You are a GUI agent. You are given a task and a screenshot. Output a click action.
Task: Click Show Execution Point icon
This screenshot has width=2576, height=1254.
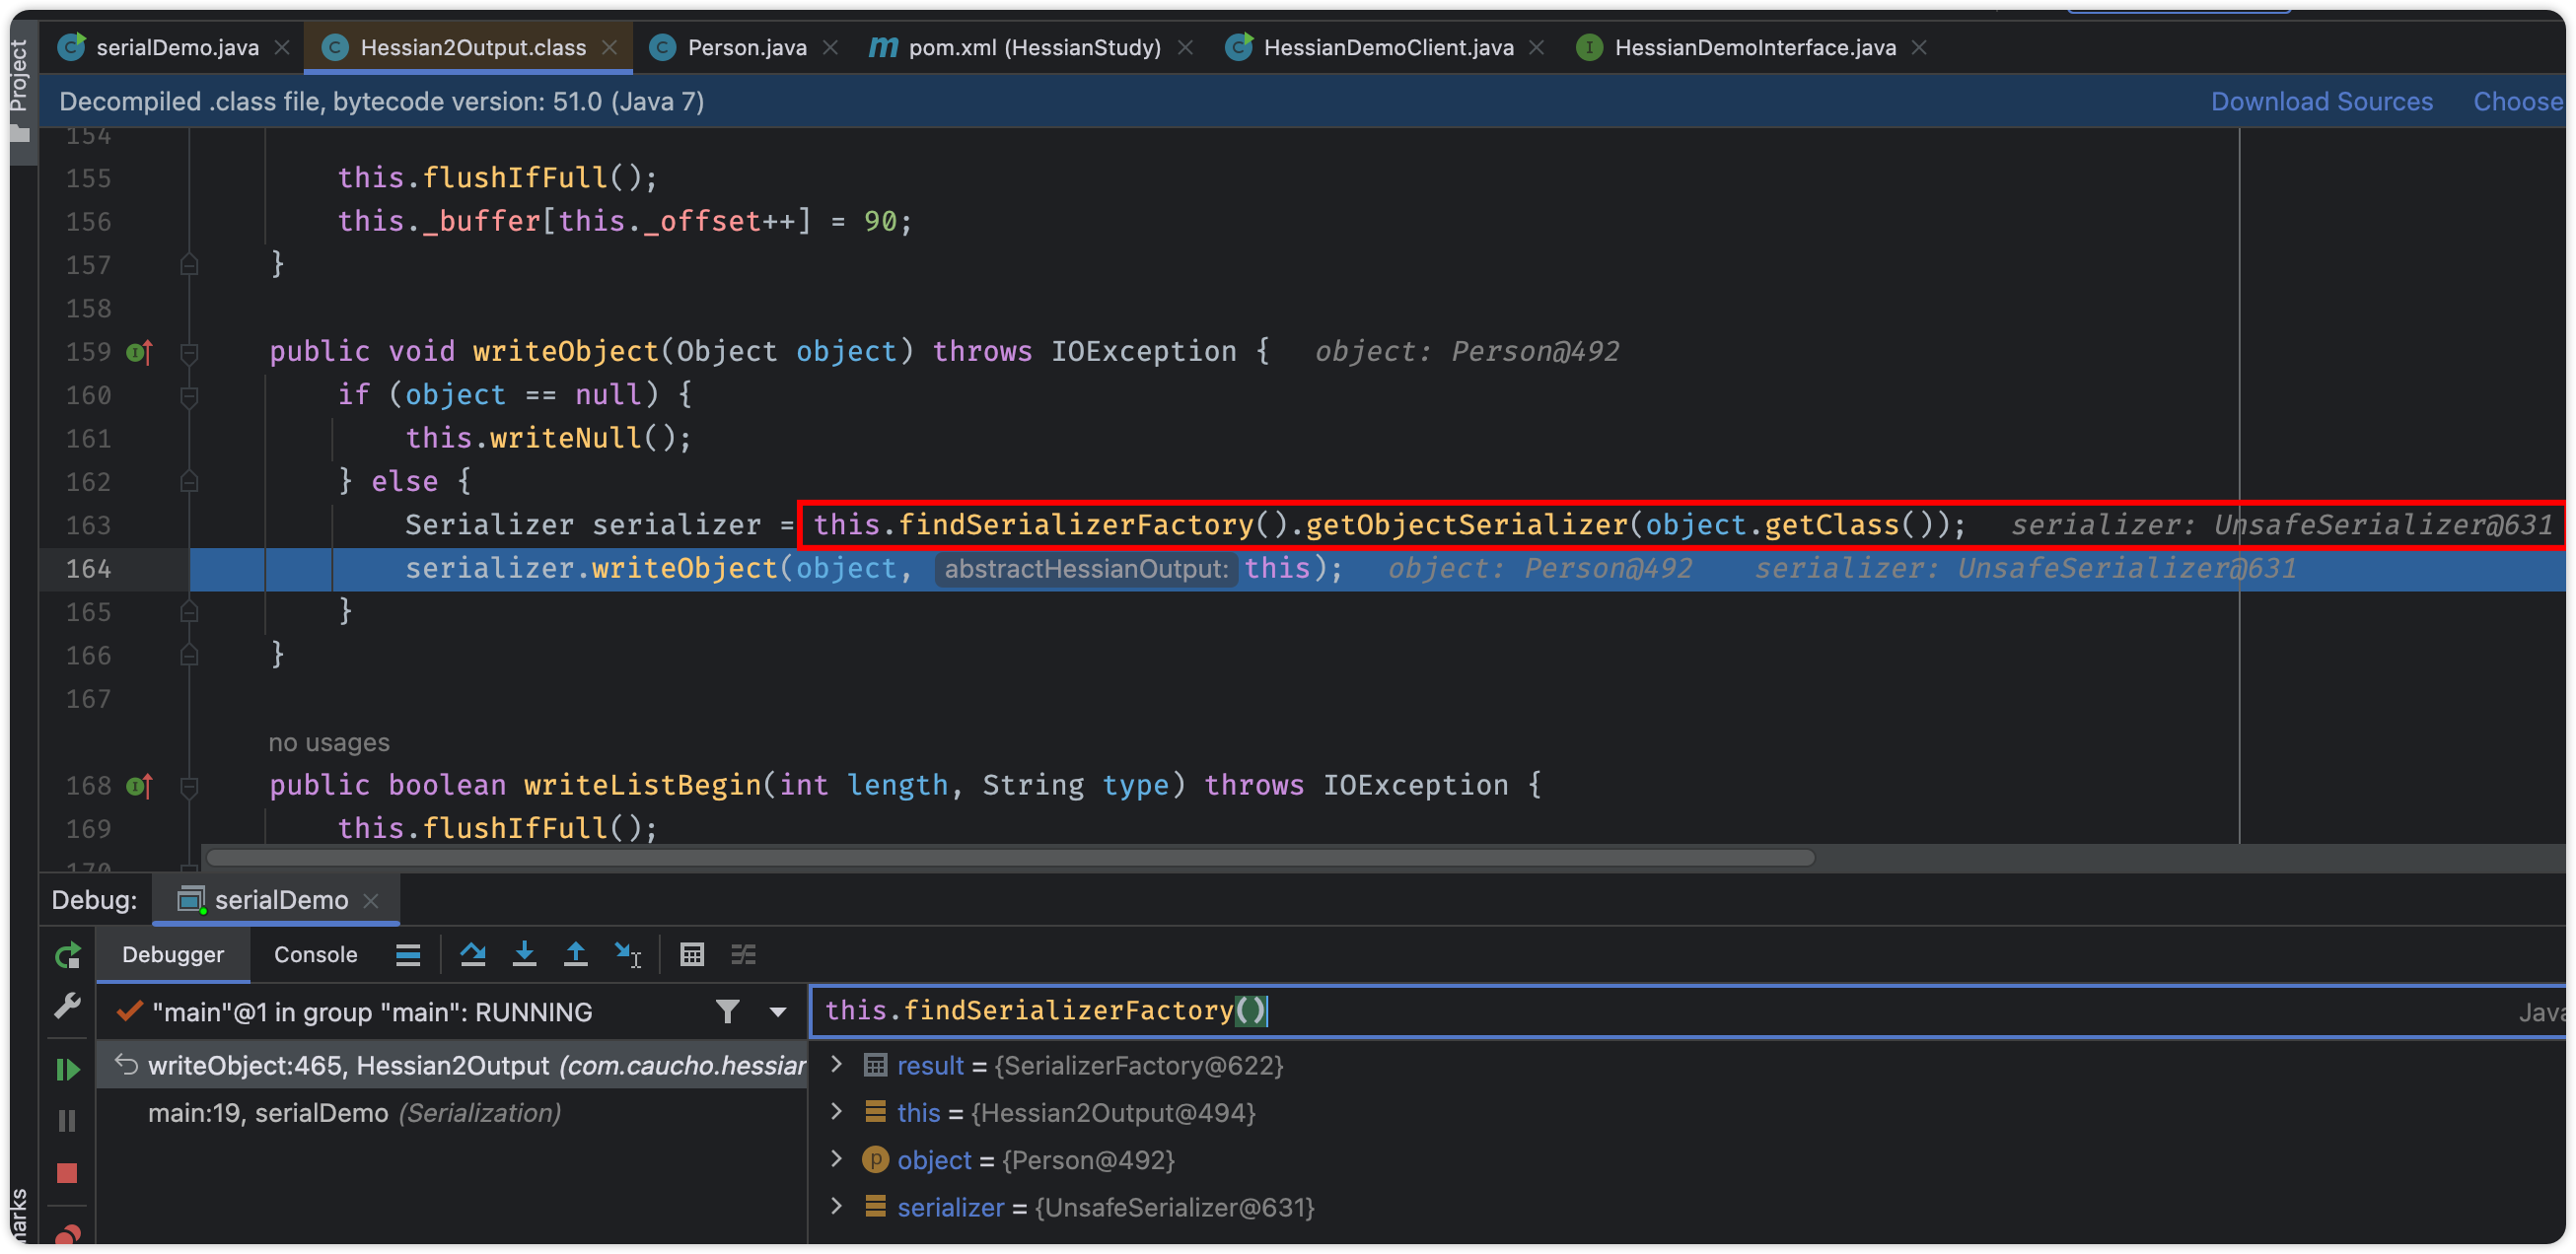pyautogui.click(x=408, y=955)
